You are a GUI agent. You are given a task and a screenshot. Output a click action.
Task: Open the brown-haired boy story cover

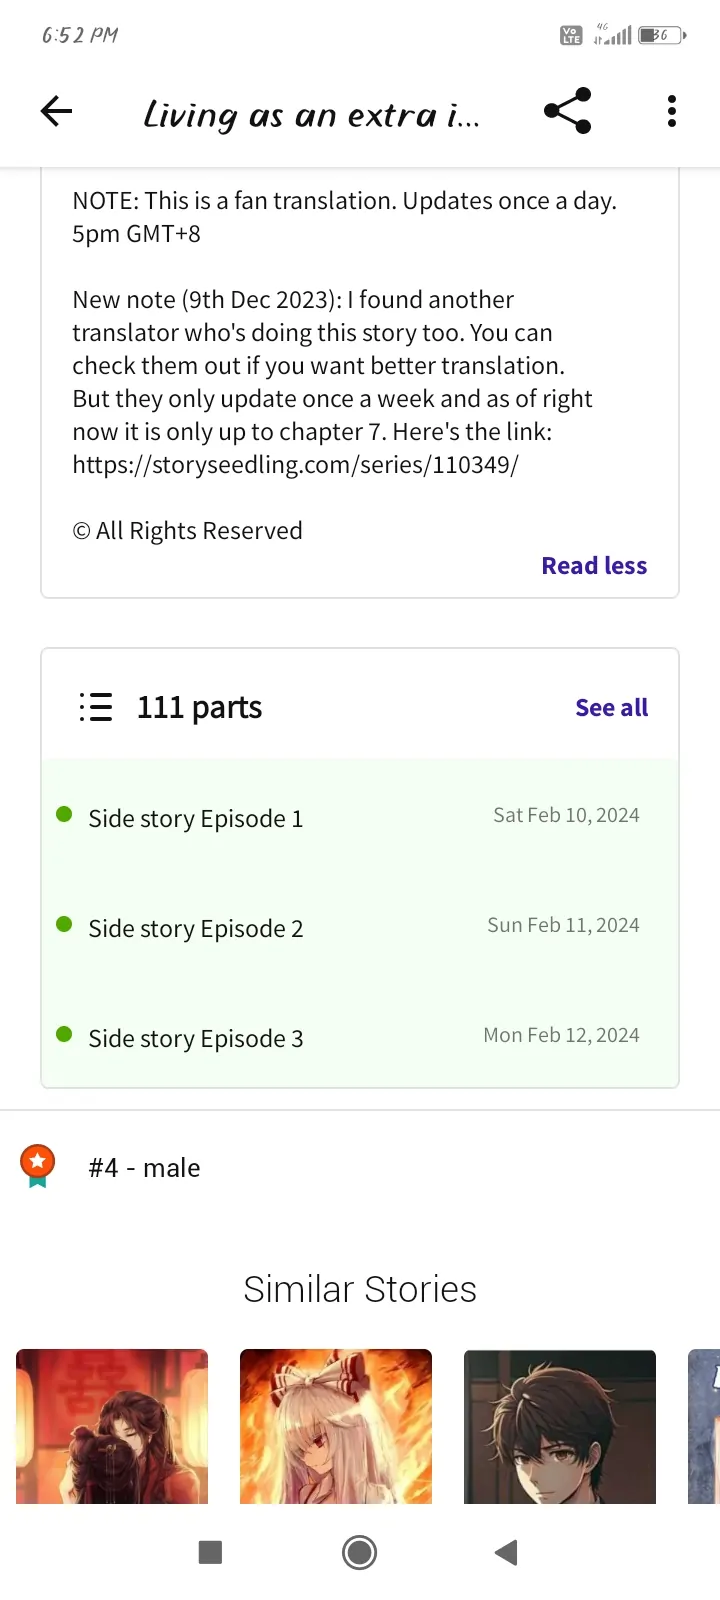[560, 1426]
